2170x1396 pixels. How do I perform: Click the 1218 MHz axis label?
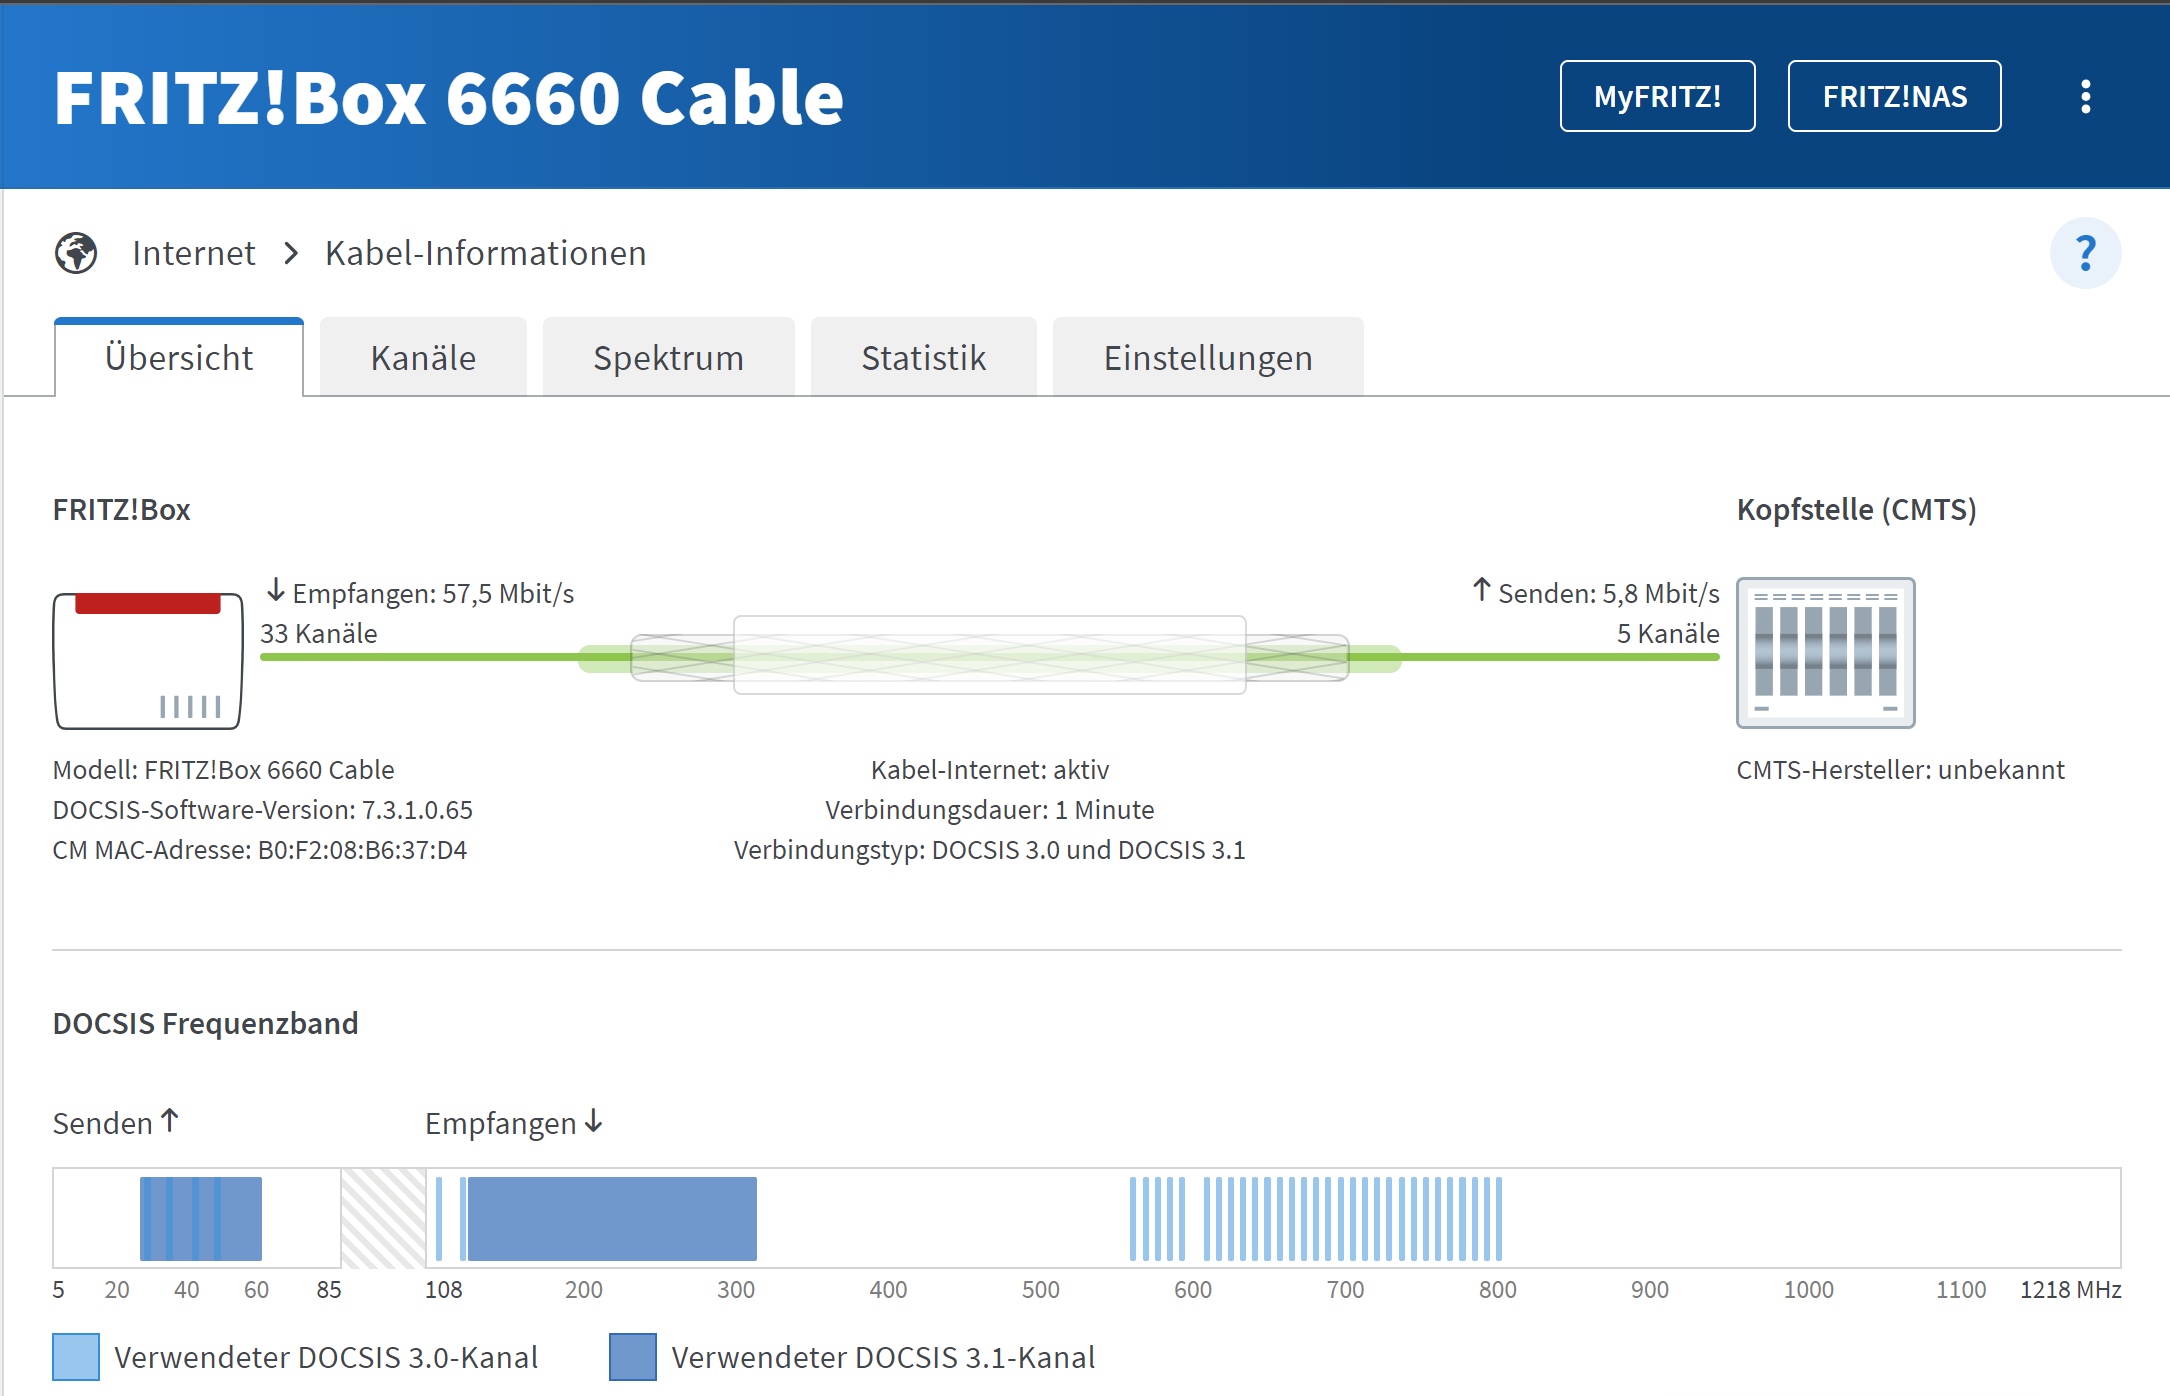pos(2070,1290)
